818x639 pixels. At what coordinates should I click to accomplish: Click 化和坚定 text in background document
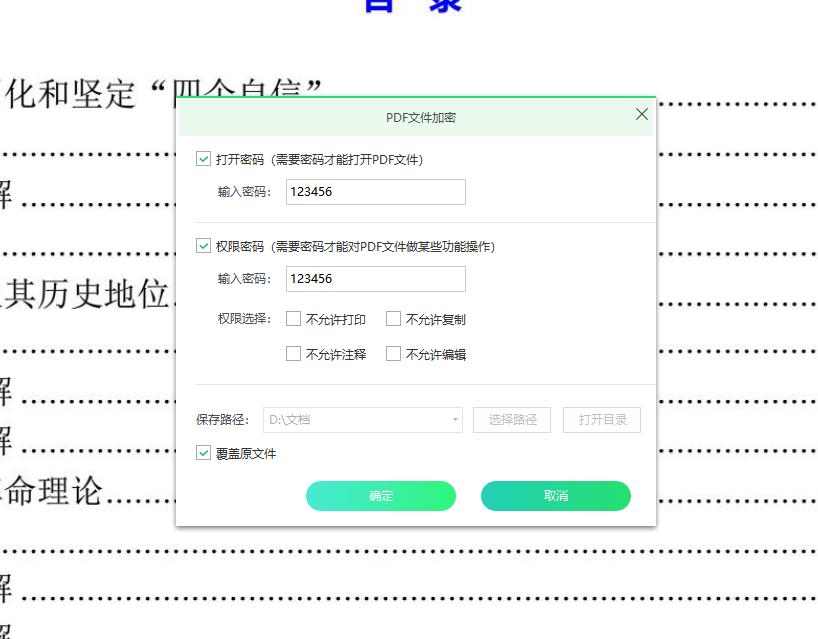click(x=70, y=94)
